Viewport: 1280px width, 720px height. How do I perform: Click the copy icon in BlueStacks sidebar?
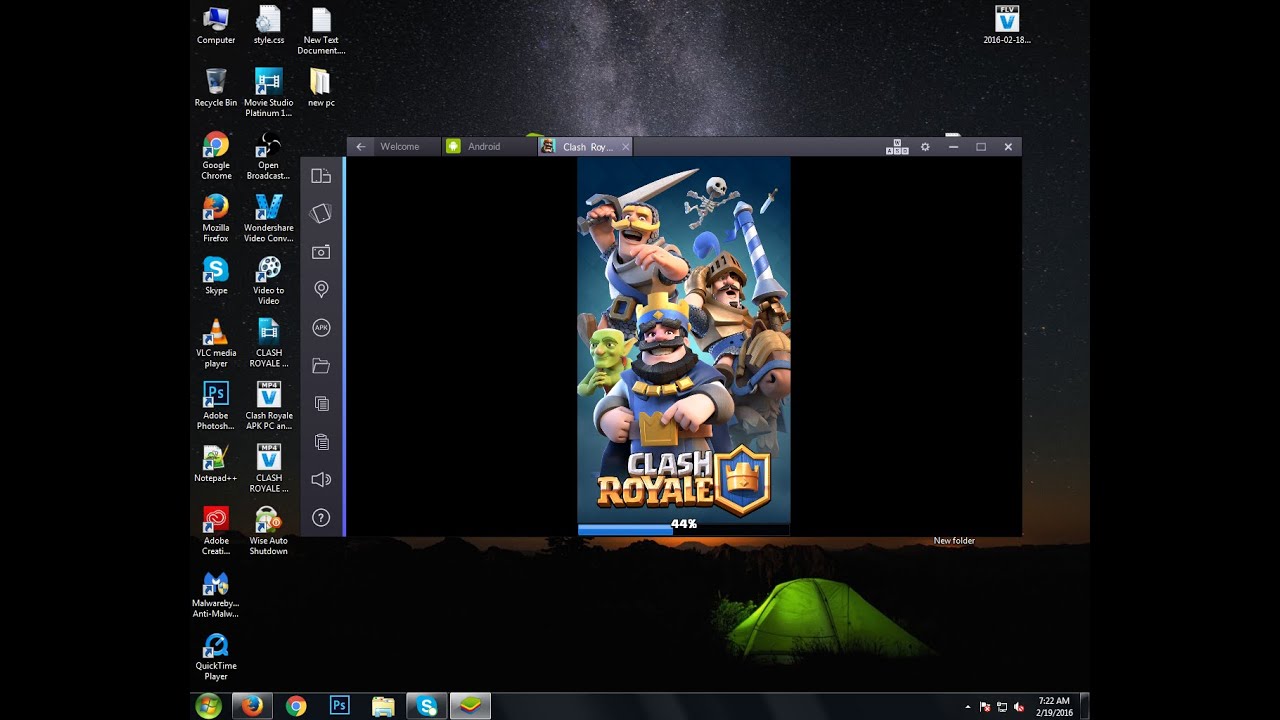(x=321, y=403)
